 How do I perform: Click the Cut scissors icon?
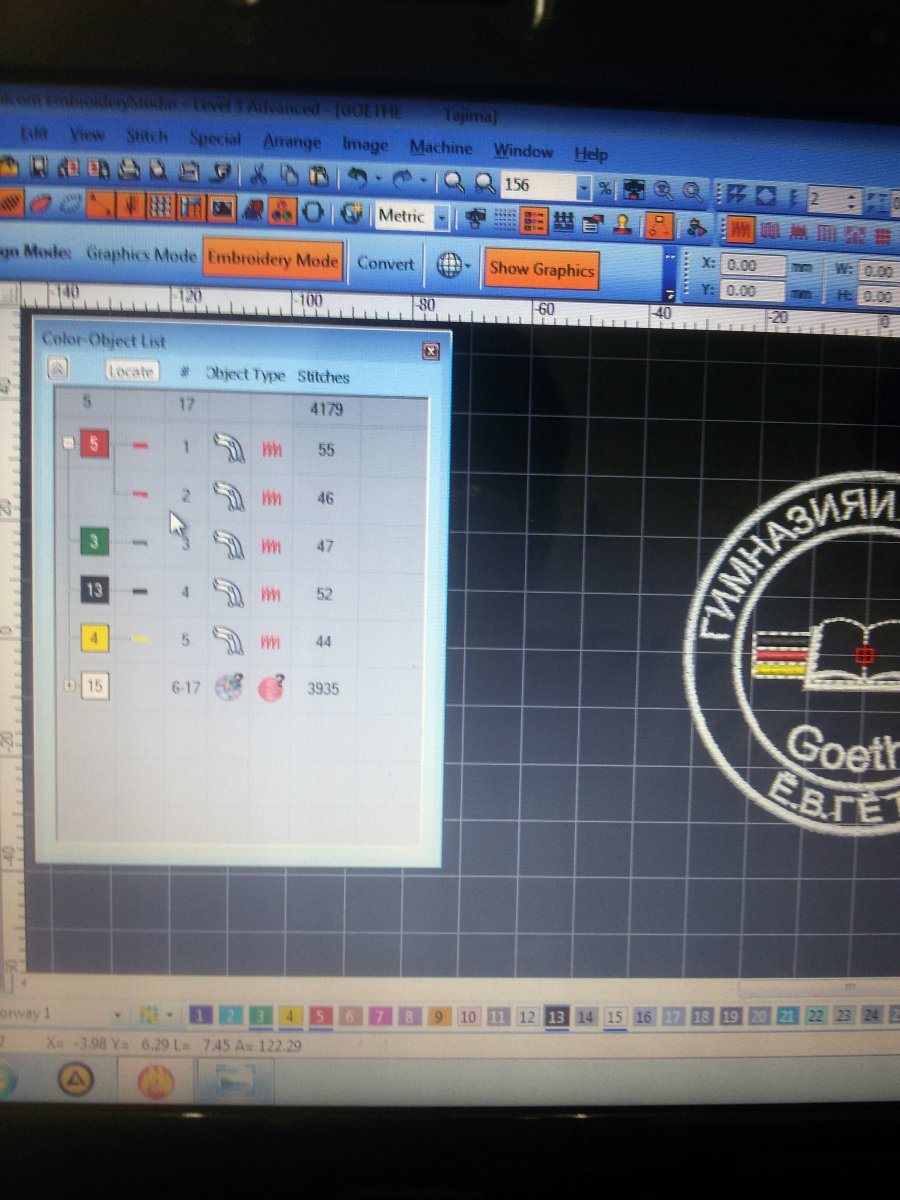[x=258, y=173]
